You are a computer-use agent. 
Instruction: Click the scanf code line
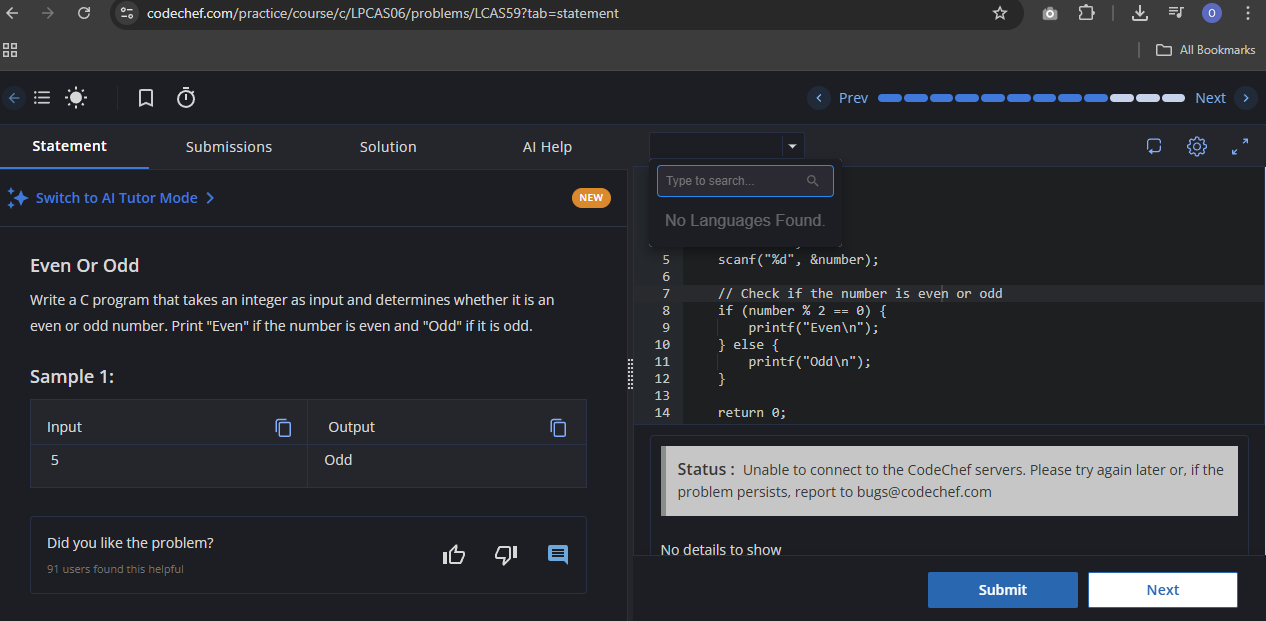(x=798, y=260)
